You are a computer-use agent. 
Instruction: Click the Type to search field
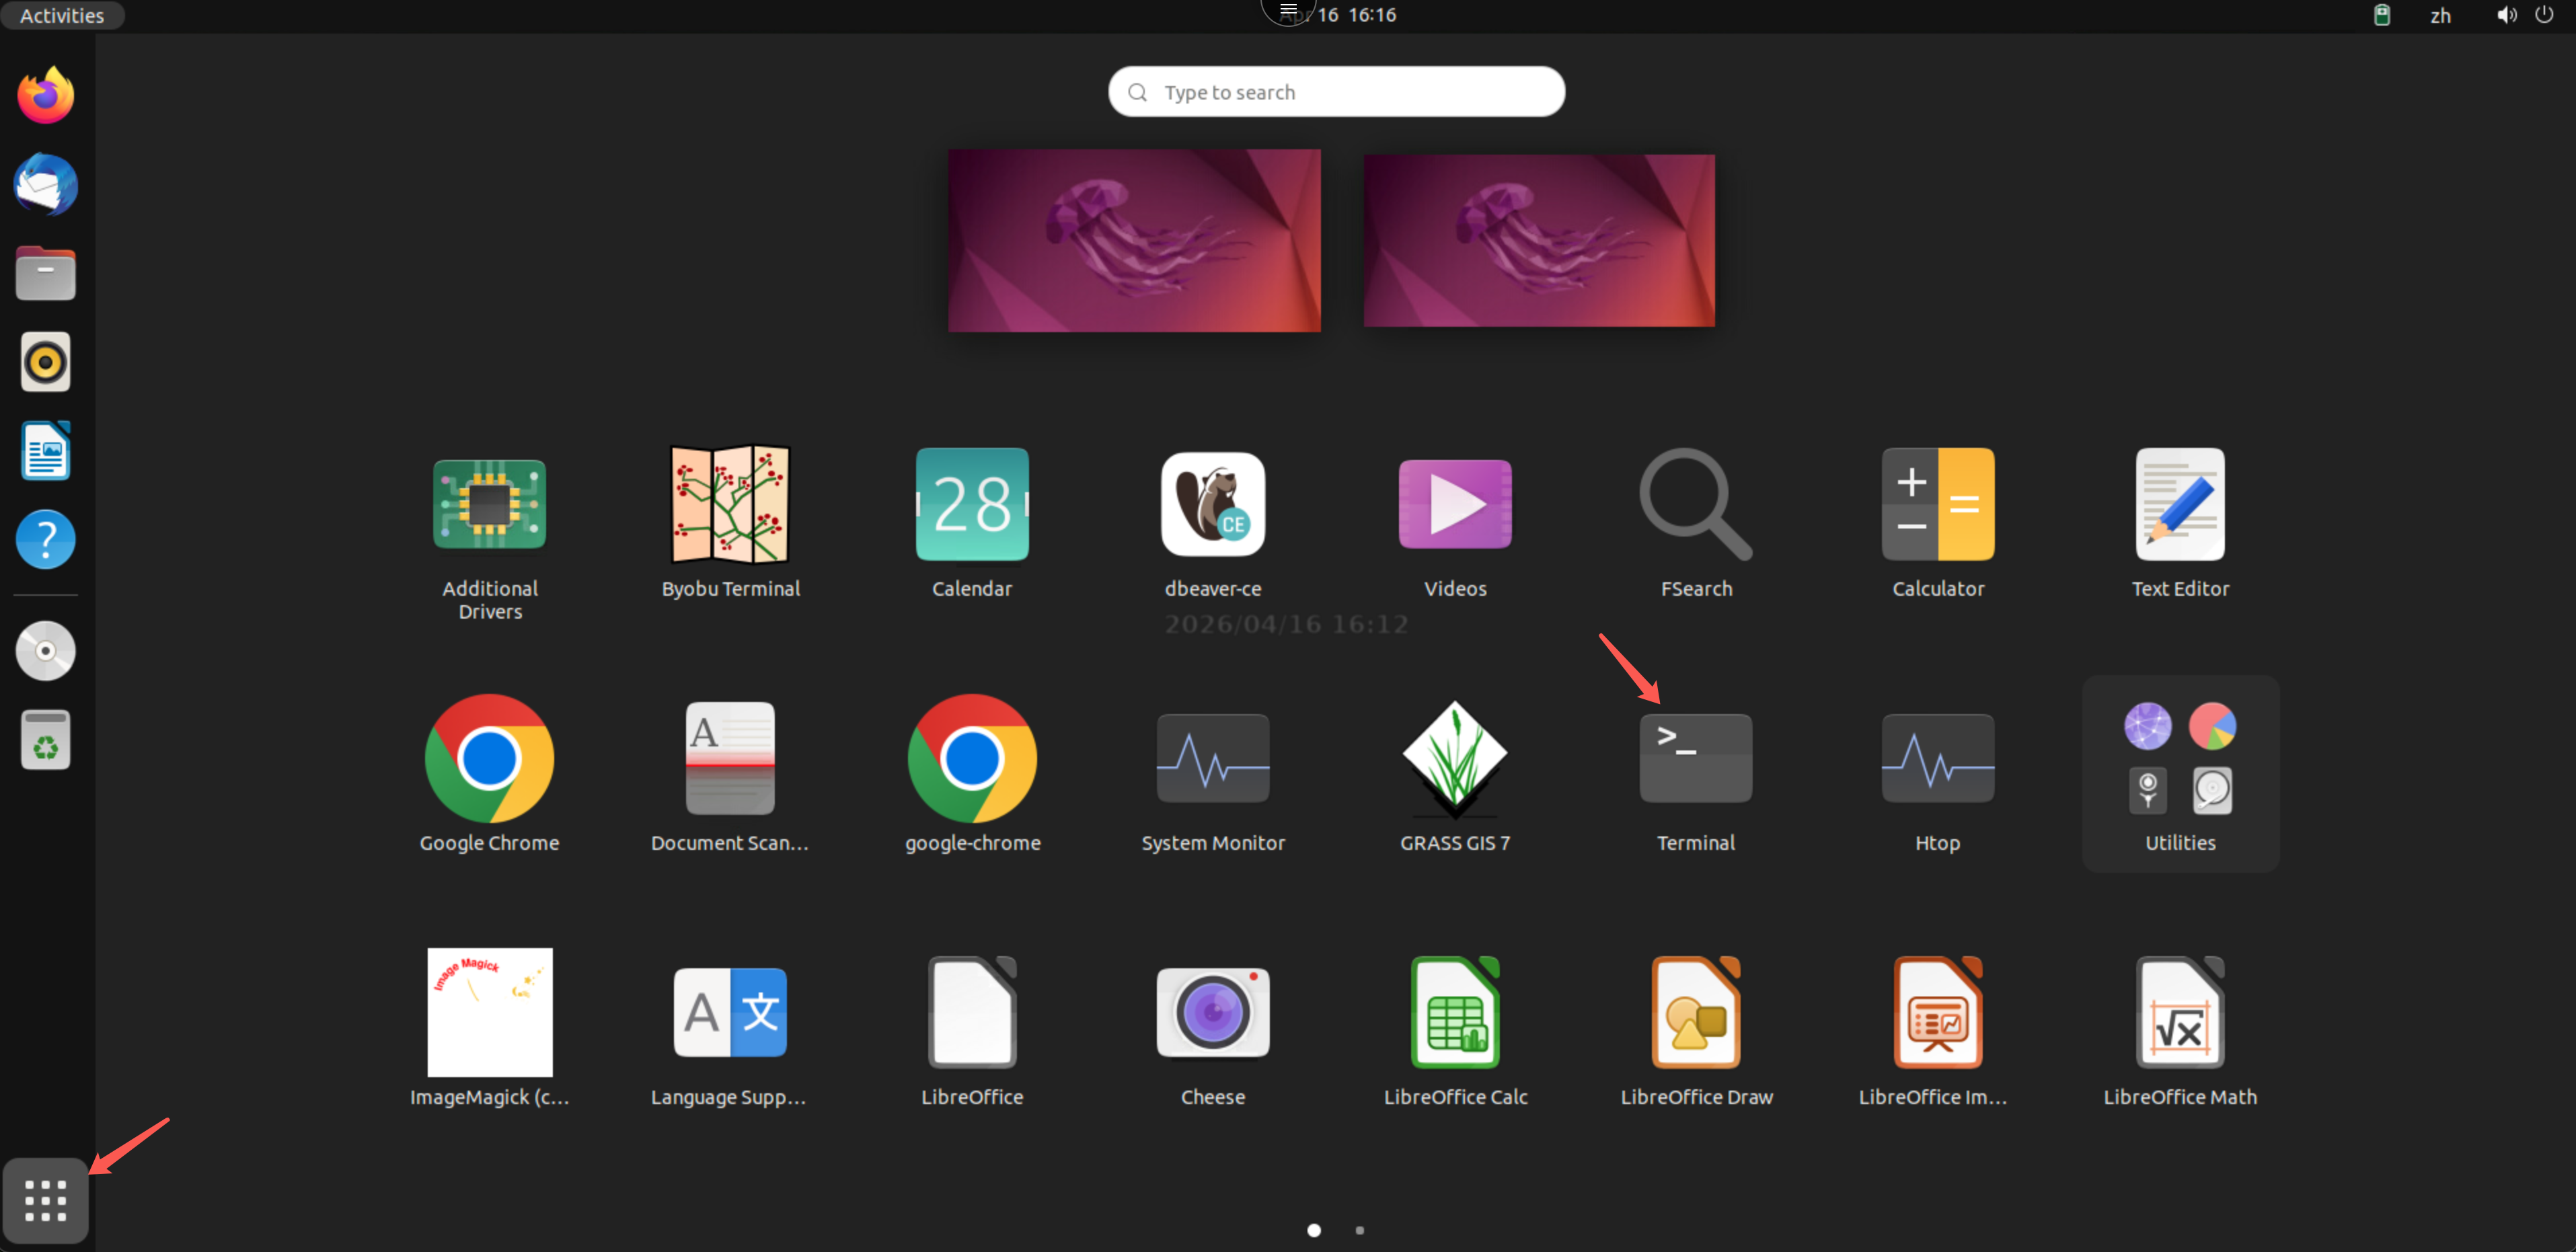tap(1336, 92)
